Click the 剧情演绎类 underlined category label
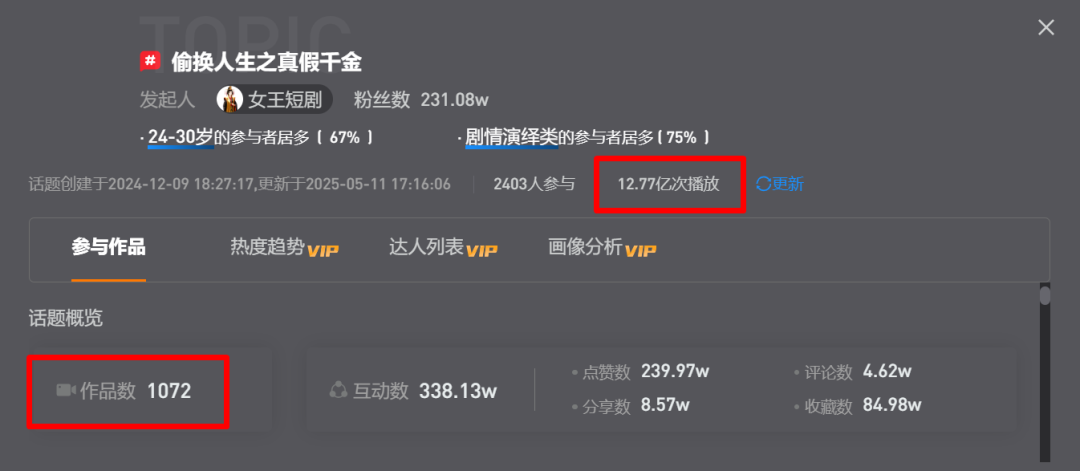 [511, 137]
